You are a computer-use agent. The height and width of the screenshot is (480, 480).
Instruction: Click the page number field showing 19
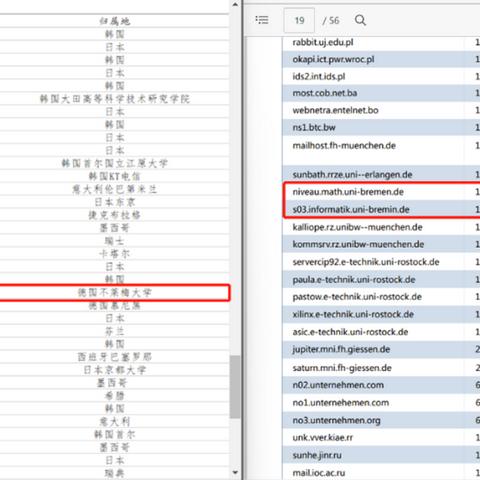coord(299,20)
